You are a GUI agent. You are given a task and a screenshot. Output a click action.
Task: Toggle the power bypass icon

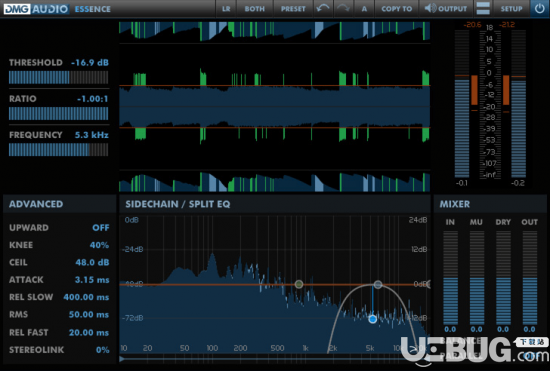pyautogui.click(x=540, y=8)
